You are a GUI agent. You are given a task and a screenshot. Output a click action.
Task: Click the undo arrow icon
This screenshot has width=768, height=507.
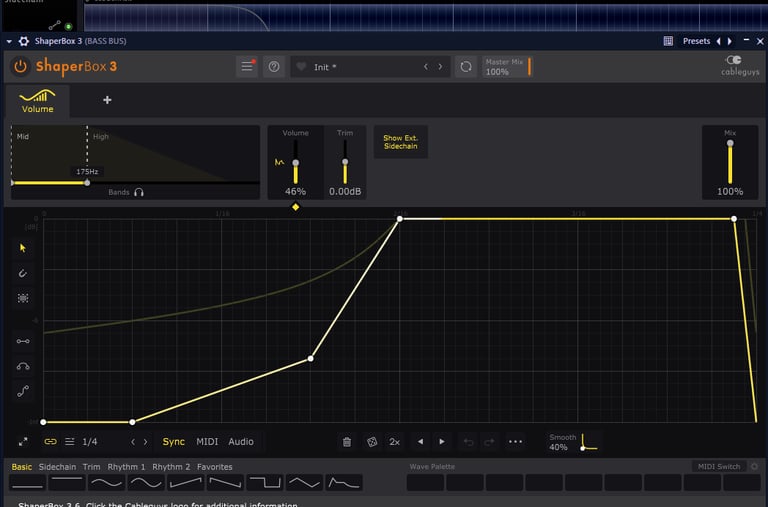point(469,442)
